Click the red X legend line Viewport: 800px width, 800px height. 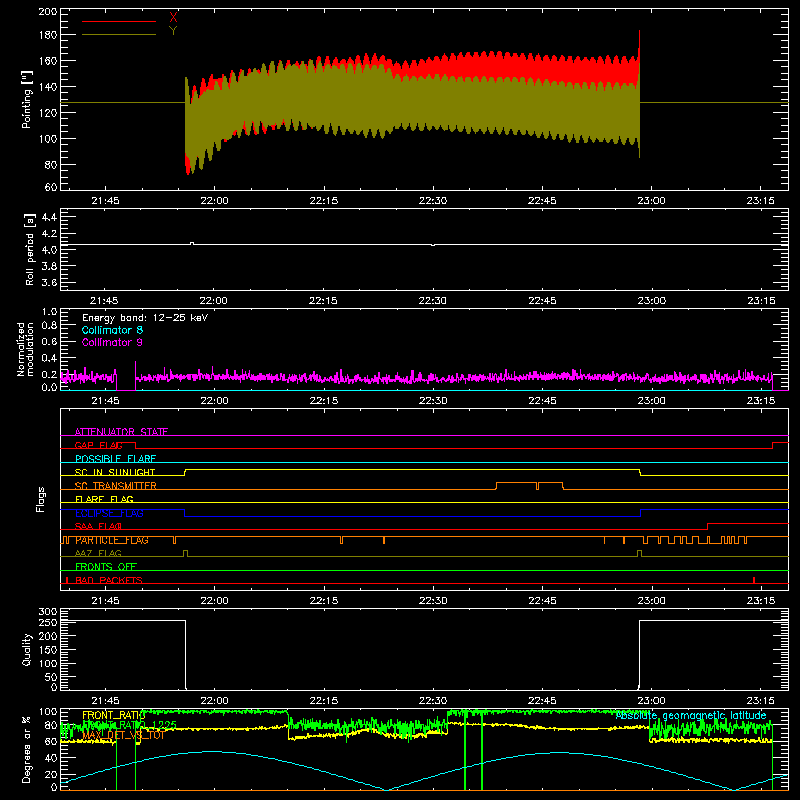pos(118,21)
